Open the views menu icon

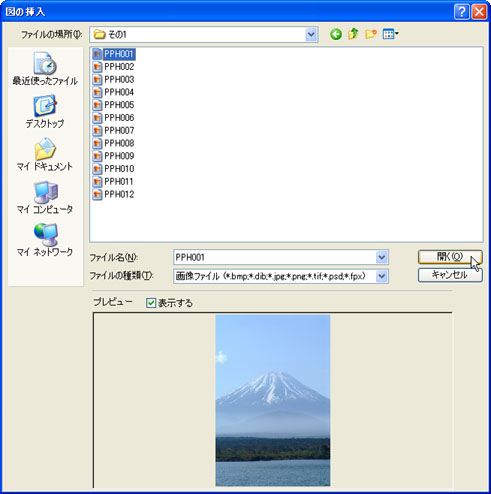[x=390, y=34]
